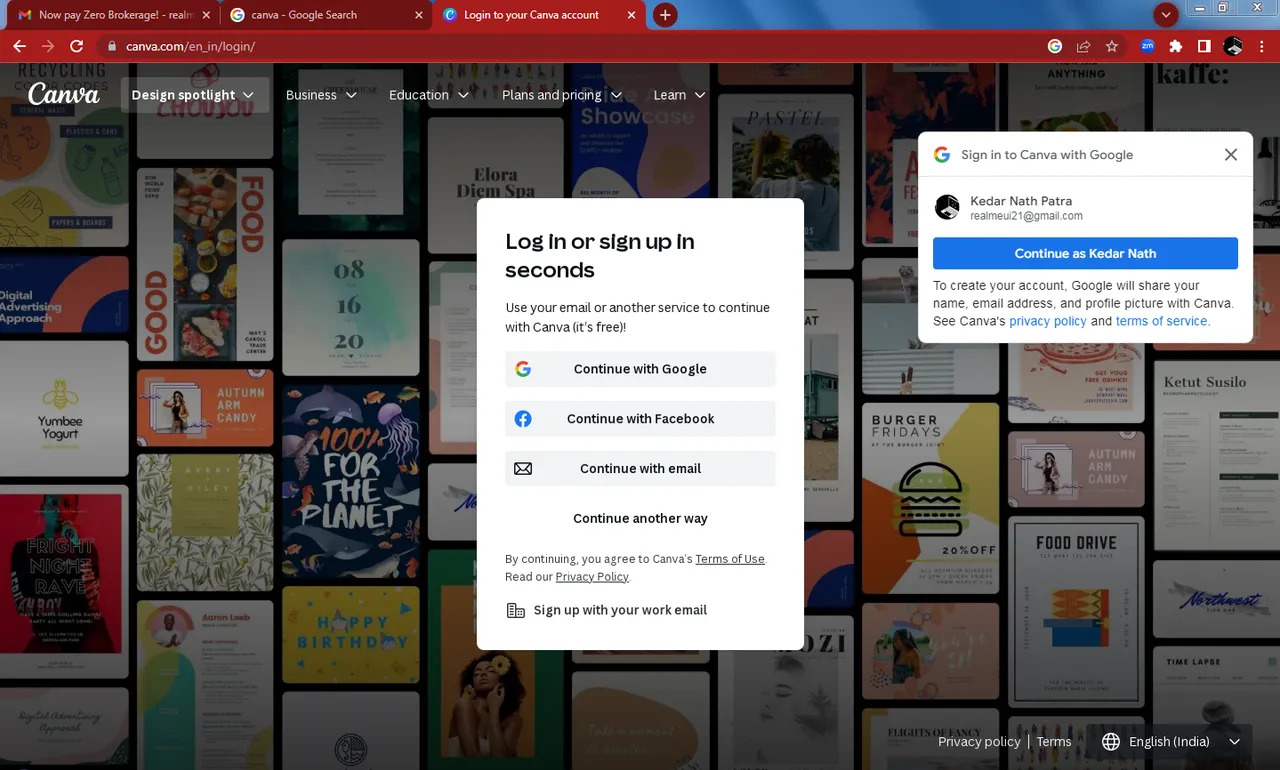Expand the Education menu
Viewport: 1280px width, 770px height.
tap(429, 95)
